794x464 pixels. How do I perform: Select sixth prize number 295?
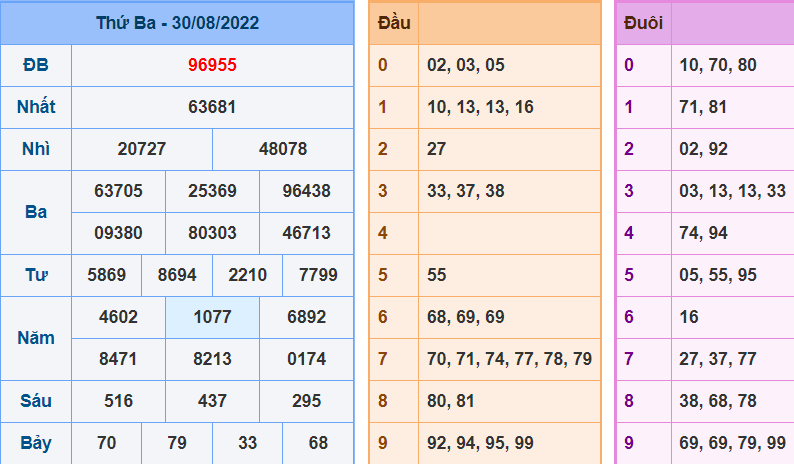coord(306,402)
